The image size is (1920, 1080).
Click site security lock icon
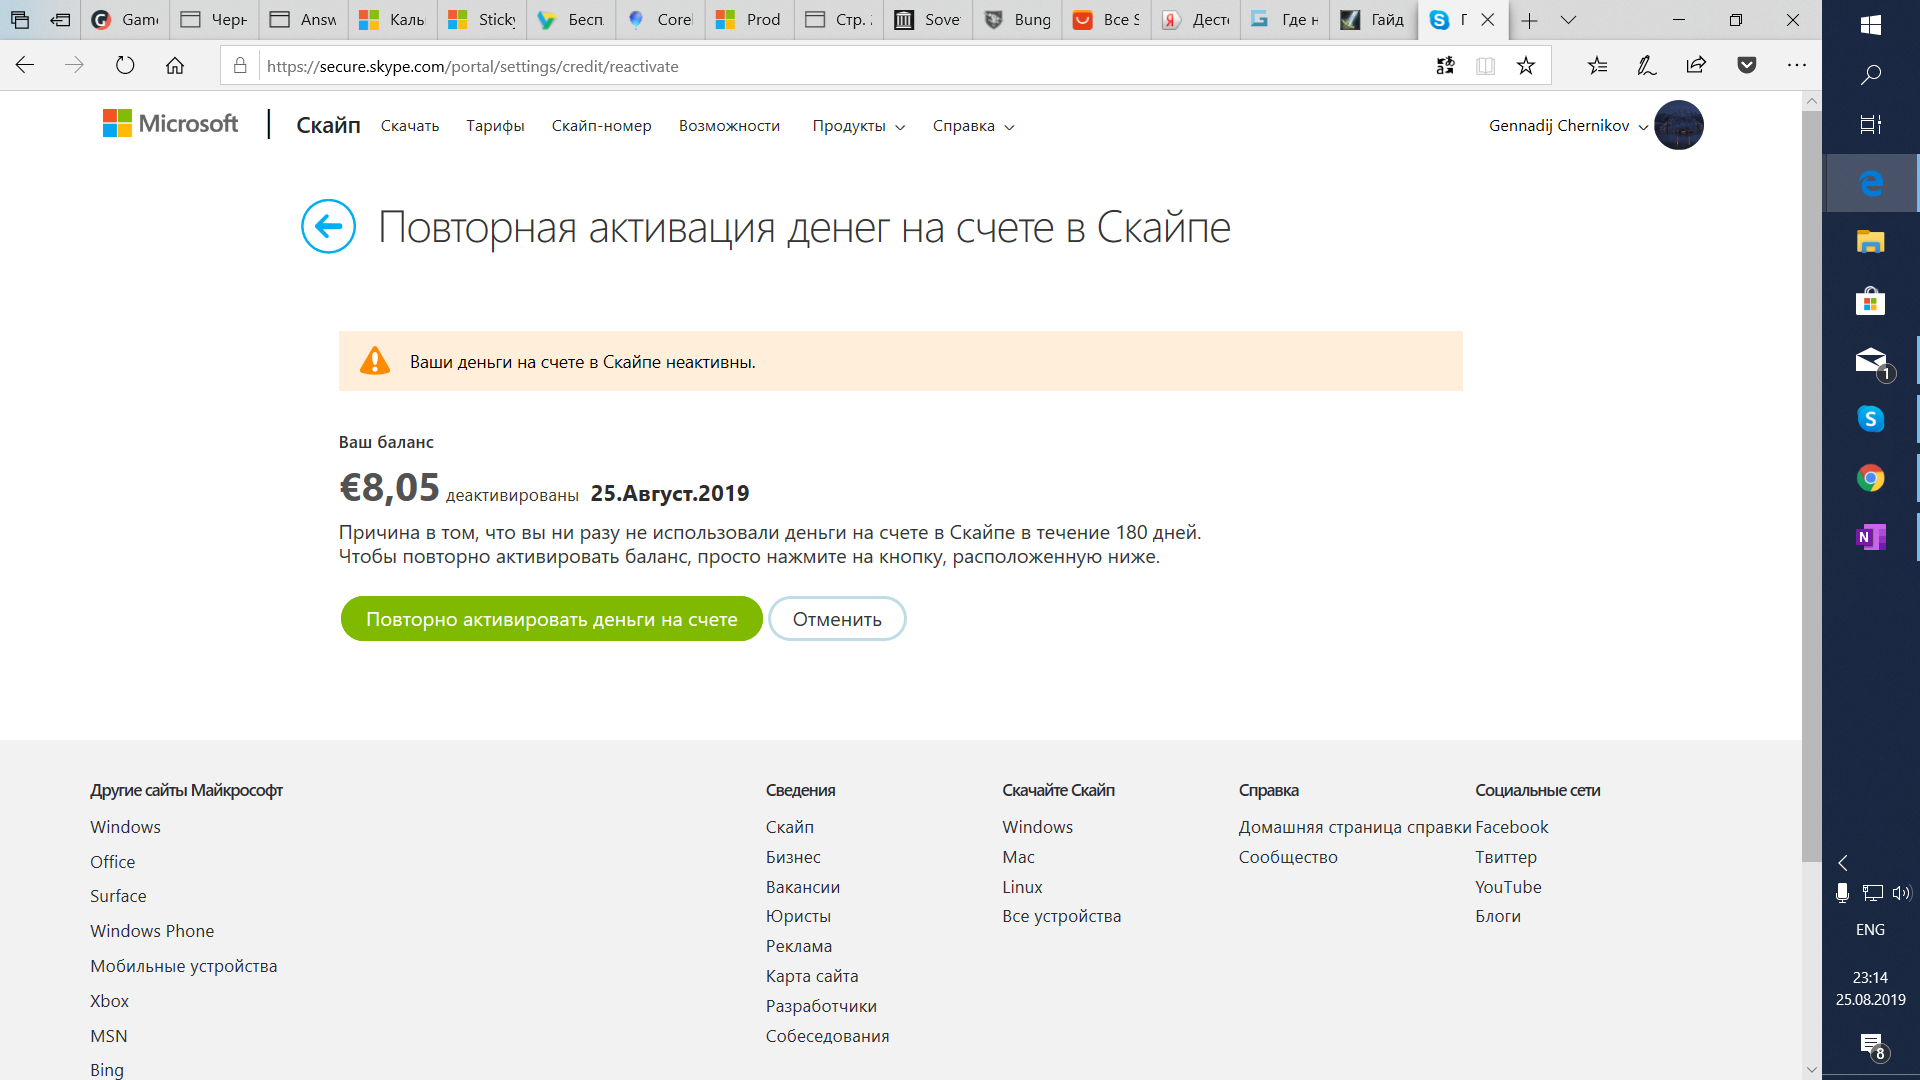(240, 66)
